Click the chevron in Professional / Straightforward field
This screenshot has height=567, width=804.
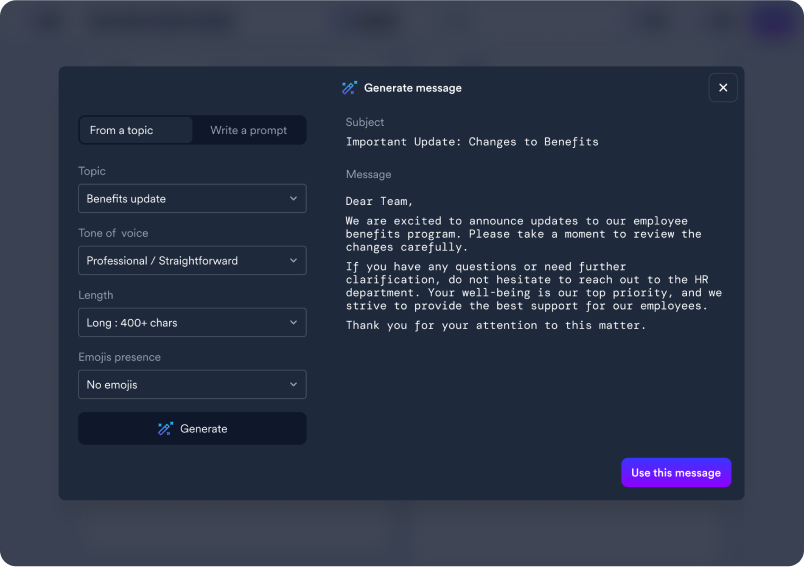coord(294,261)
